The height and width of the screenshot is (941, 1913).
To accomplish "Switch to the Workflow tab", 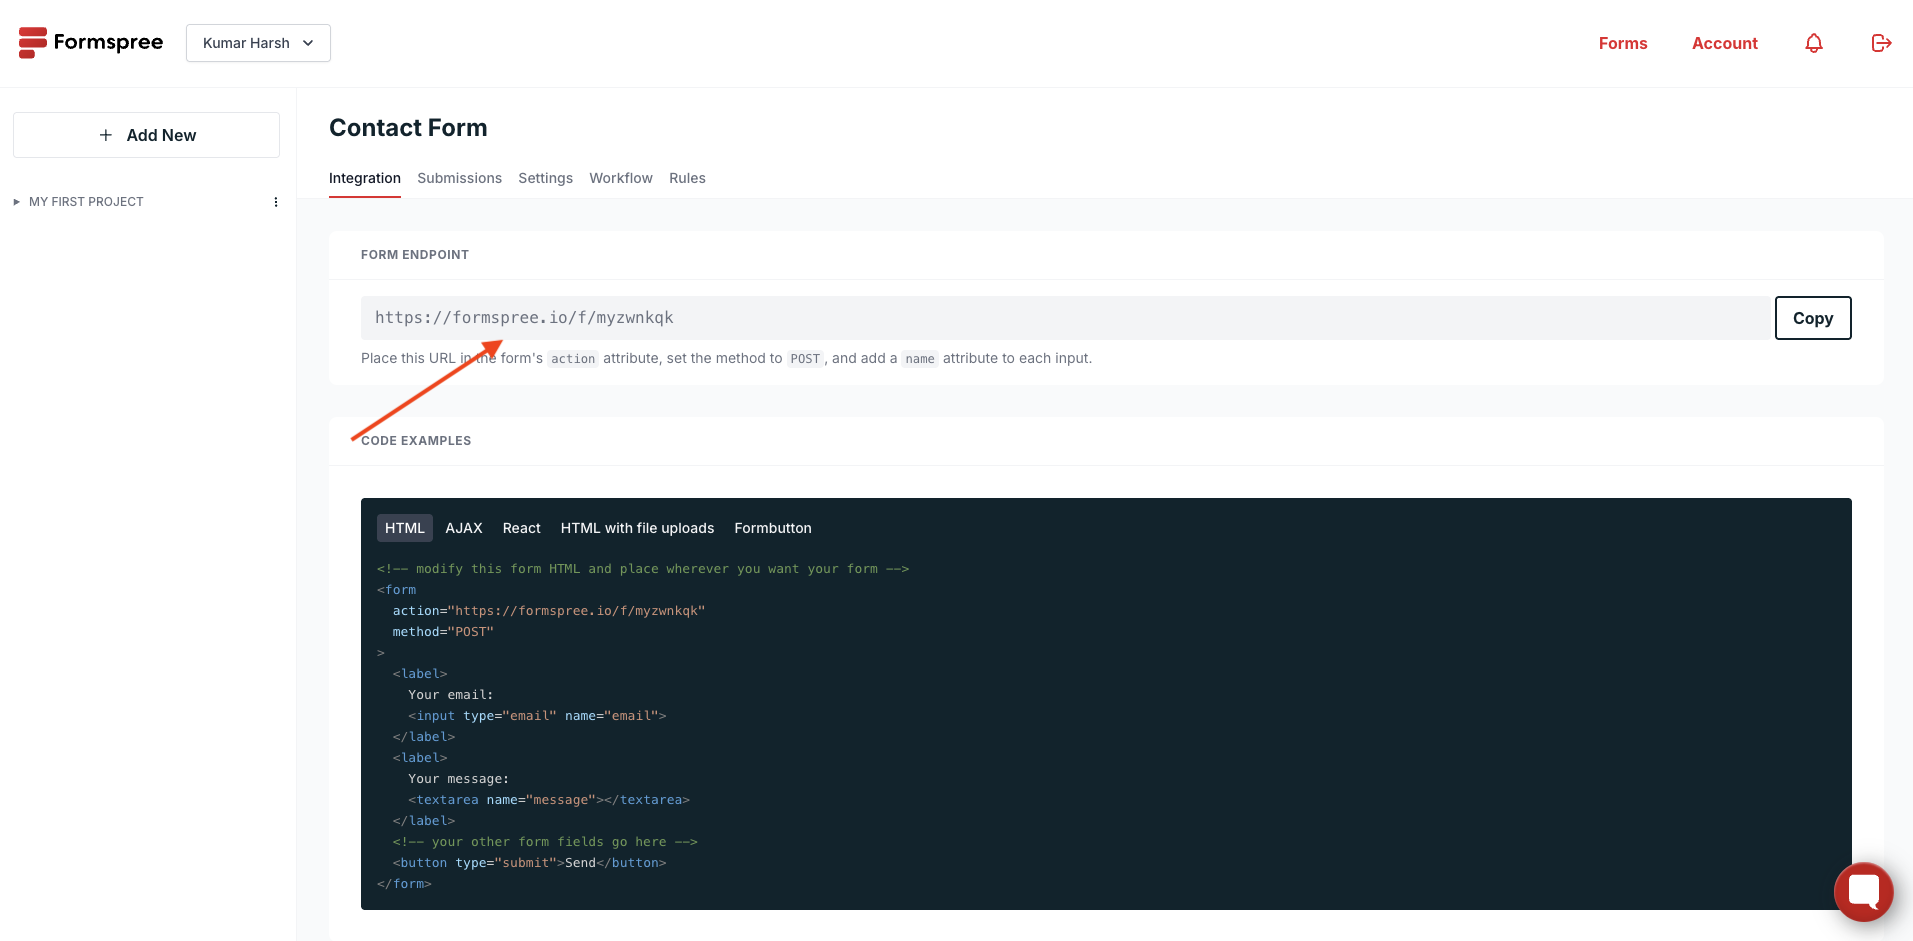I will click(x=620, y=178).
